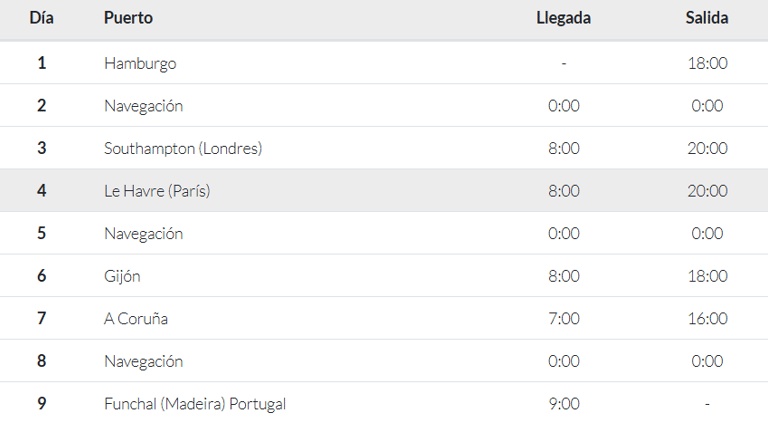
Task: Click day number 8 cell
Action: (42, 361)
